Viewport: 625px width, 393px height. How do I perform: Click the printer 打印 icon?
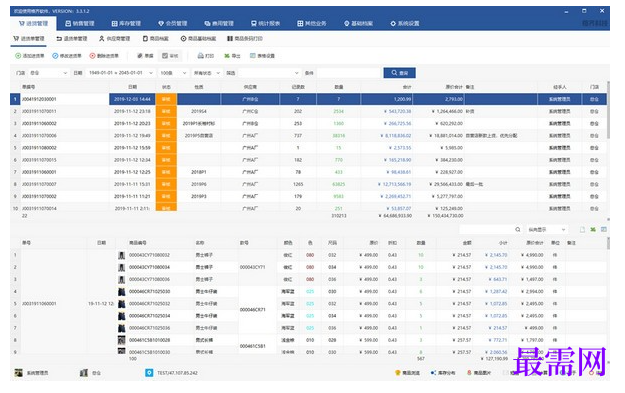(200, 56)
